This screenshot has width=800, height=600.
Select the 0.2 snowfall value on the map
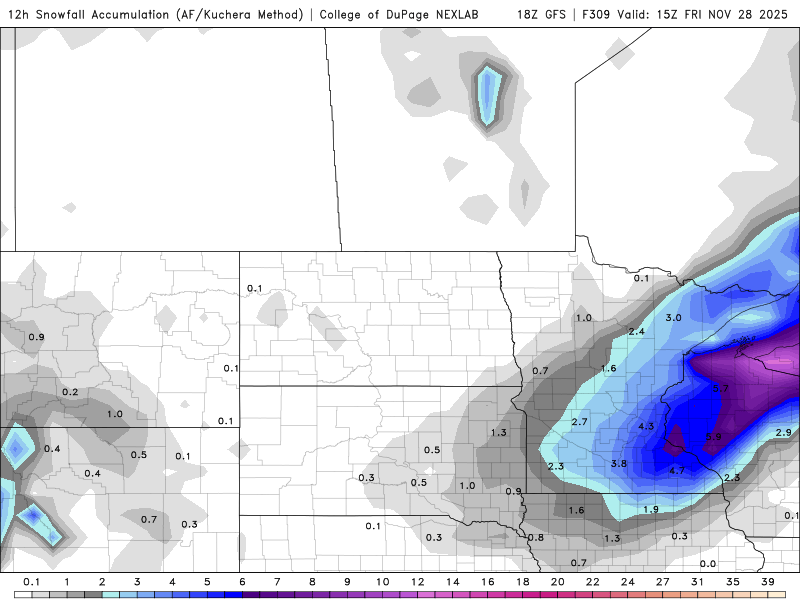pos(70,392)
